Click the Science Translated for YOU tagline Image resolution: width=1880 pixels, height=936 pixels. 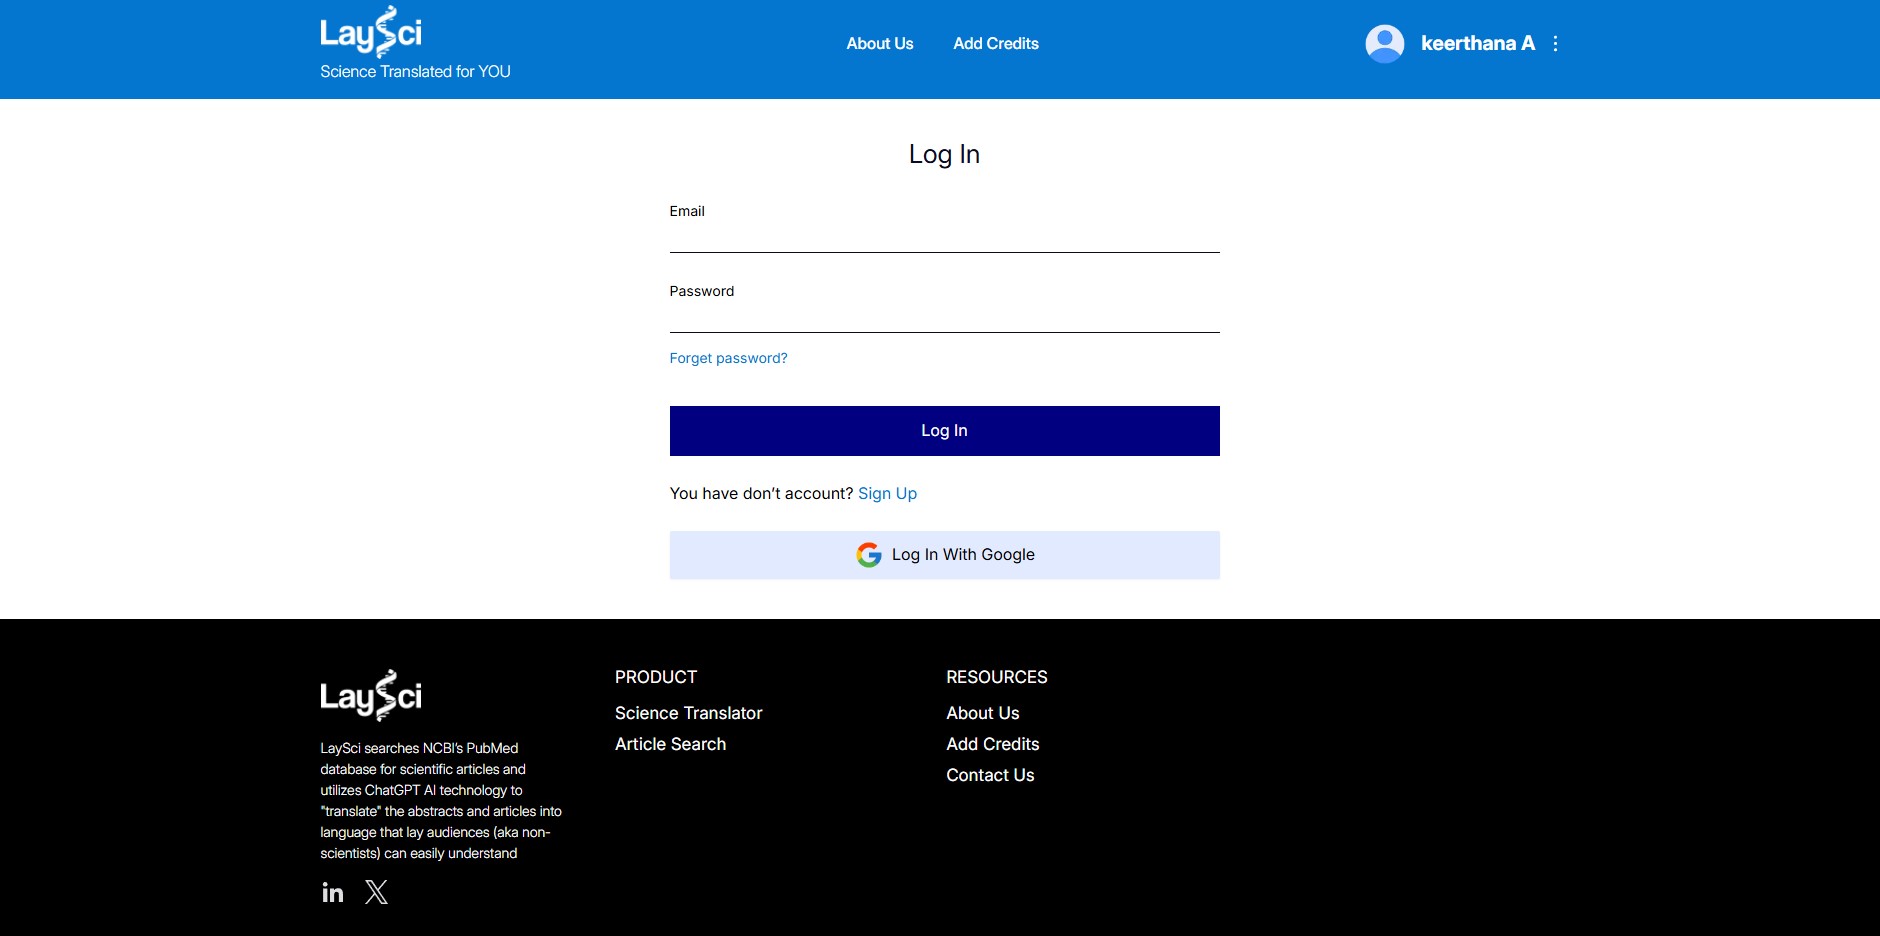(x=415, y=72)
